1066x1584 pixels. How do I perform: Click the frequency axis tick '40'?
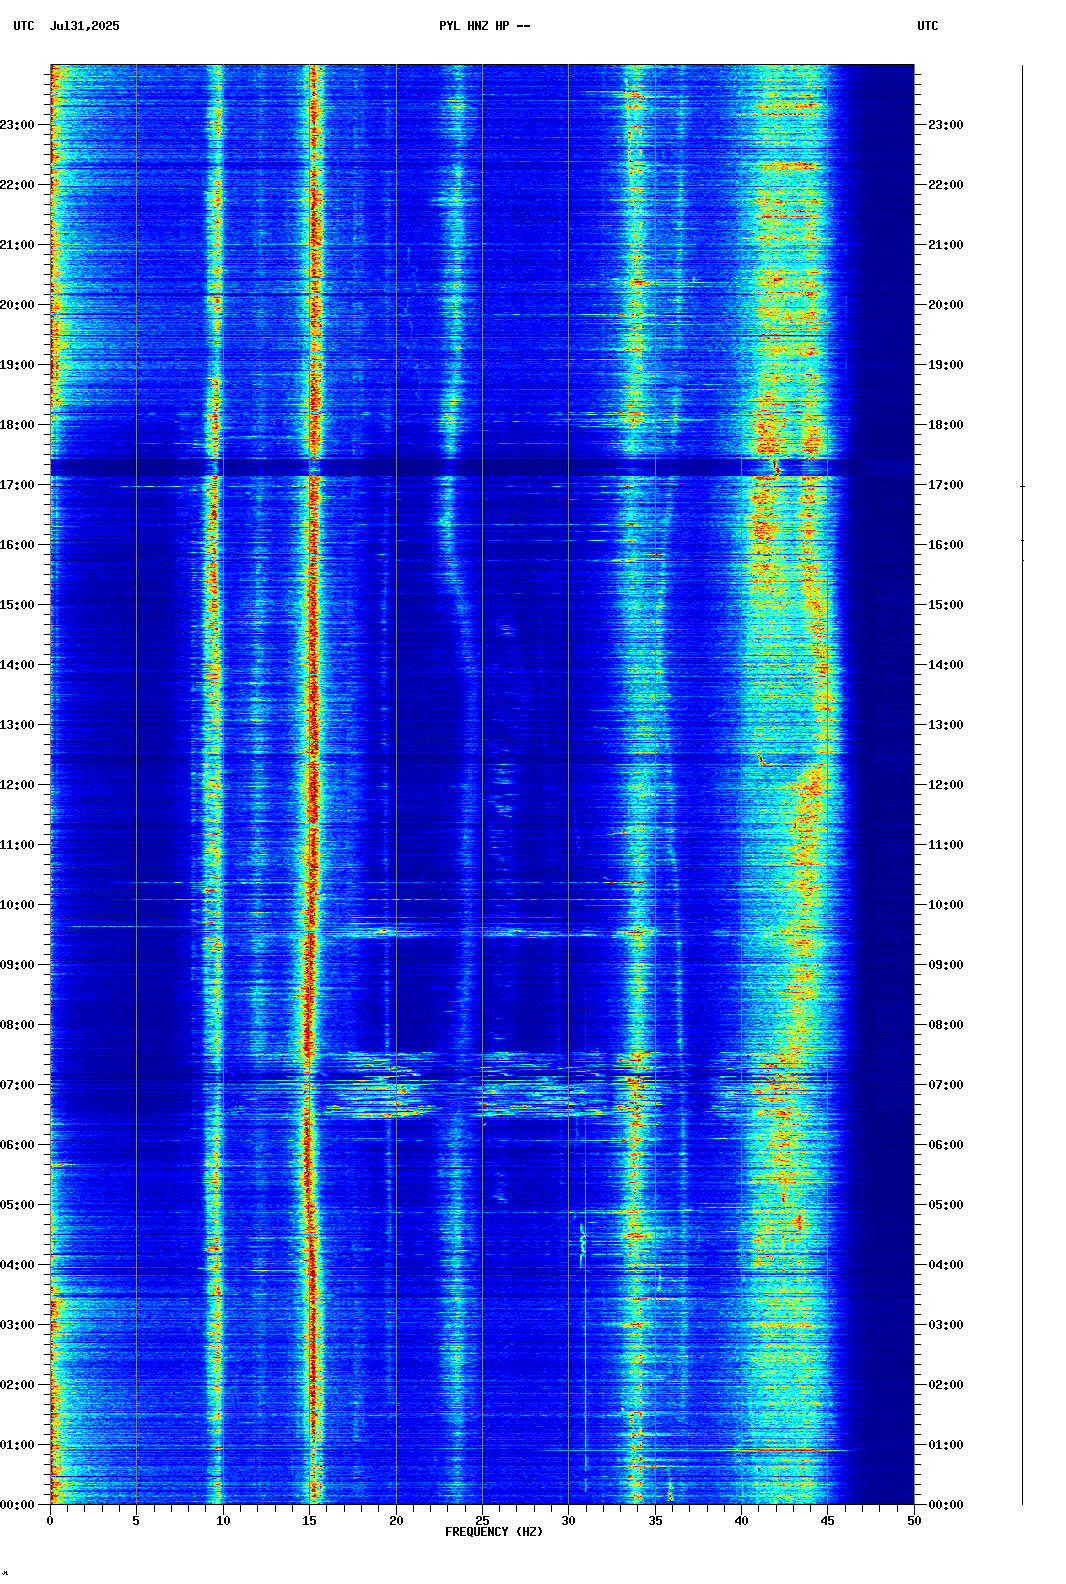(741, 1521)
